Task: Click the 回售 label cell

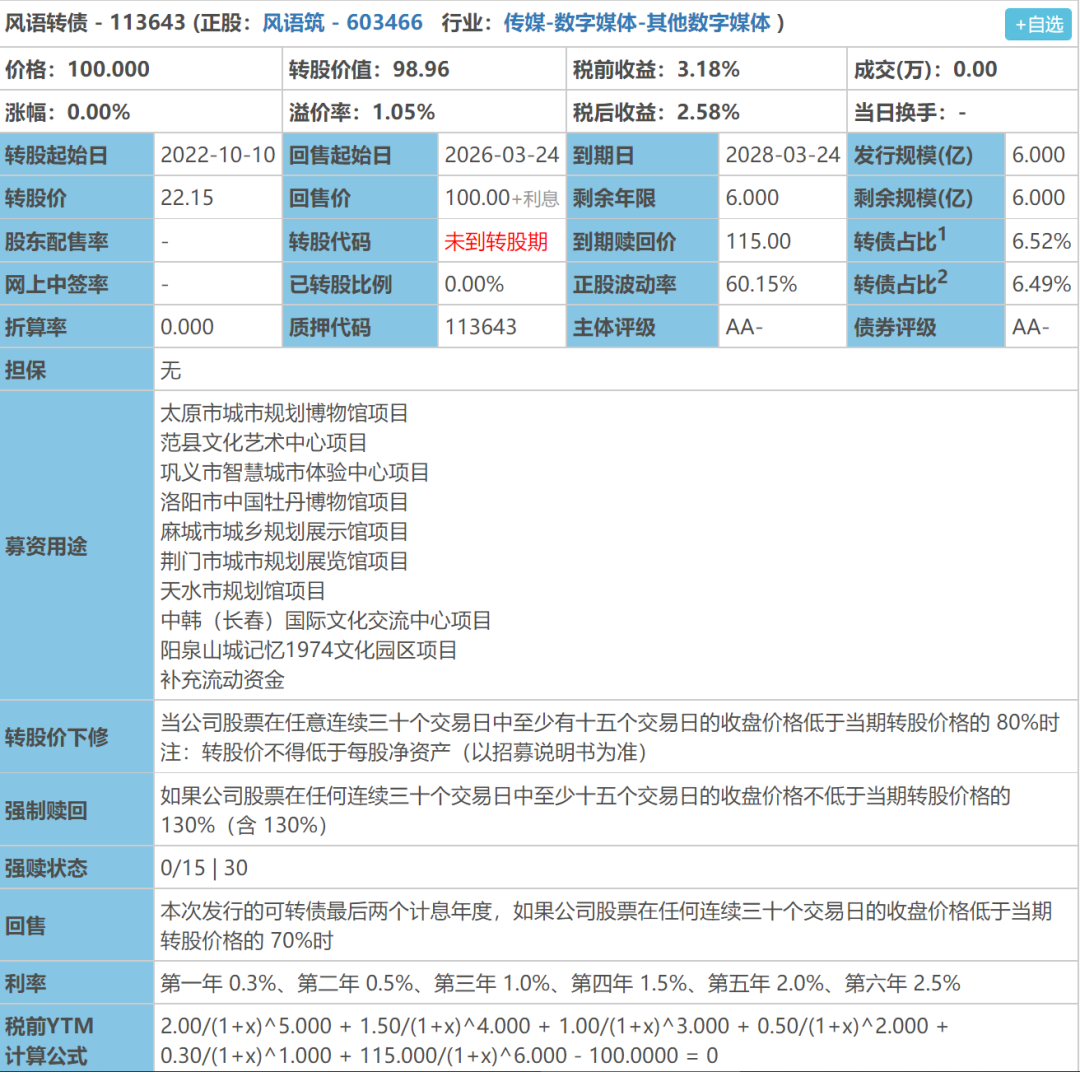Action: point(76,925)
